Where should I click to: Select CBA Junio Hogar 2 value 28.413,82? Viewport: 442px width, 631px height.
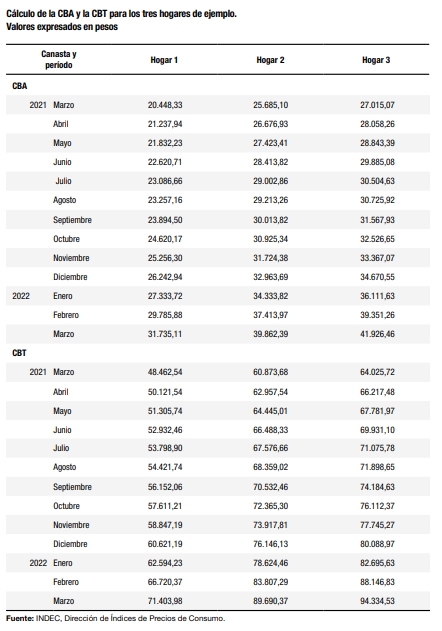click(271, 162)
